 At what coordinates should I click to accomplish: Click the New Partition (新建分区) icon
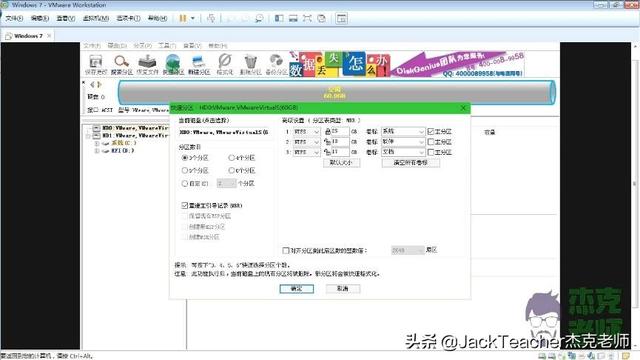pyautogui.click(x=199, y=64)
